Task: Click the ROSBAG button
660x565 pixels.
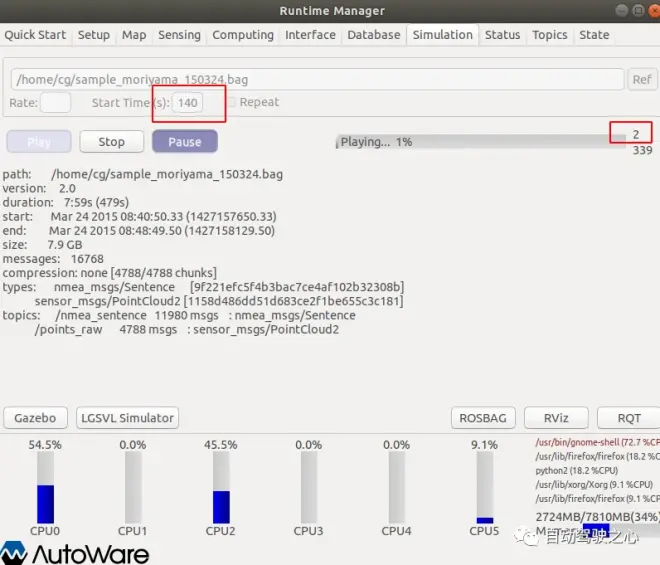Action: click(x=483, y=418)
